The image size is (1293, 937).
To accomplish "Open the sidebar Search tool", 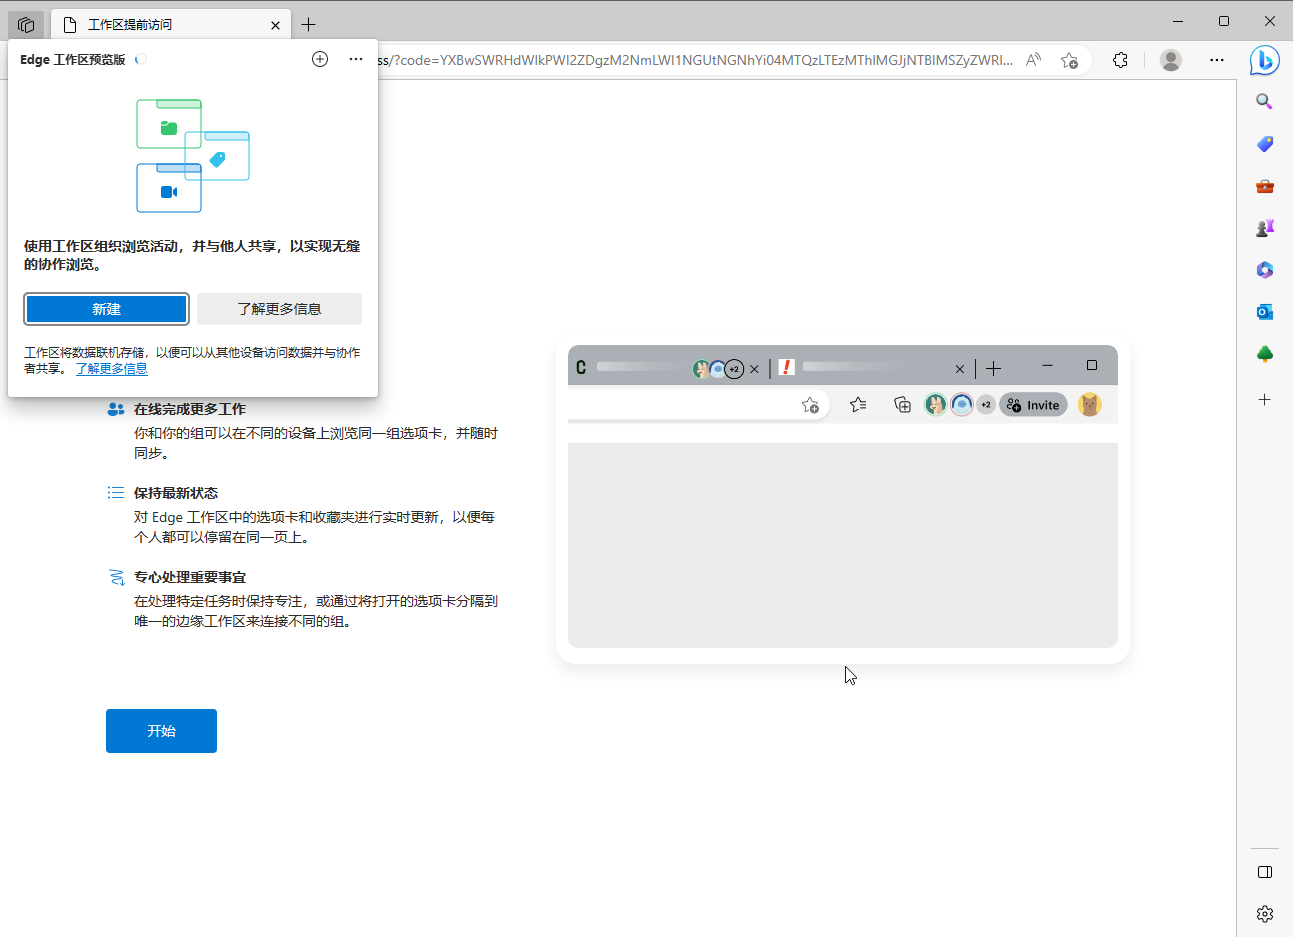I will (1264, 102).
